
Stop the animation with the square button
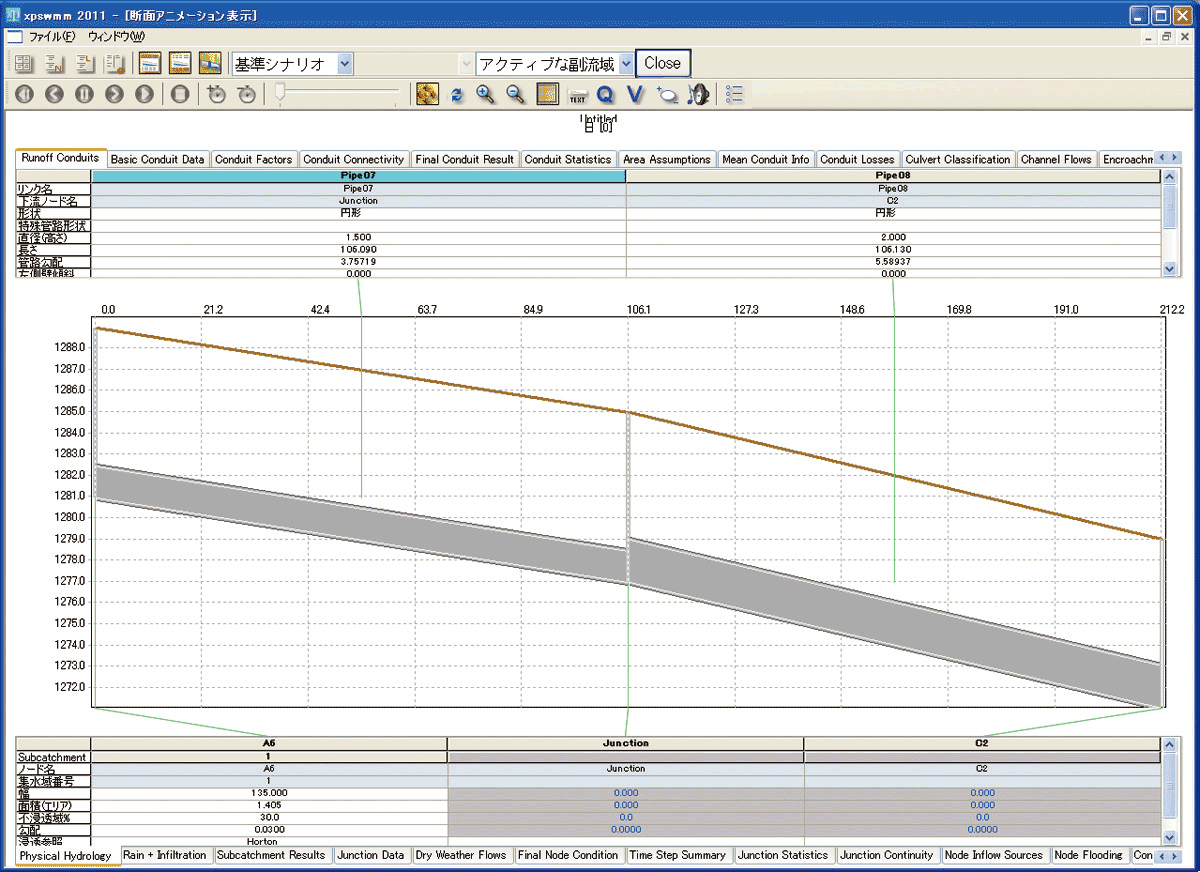tap(180, 94)
